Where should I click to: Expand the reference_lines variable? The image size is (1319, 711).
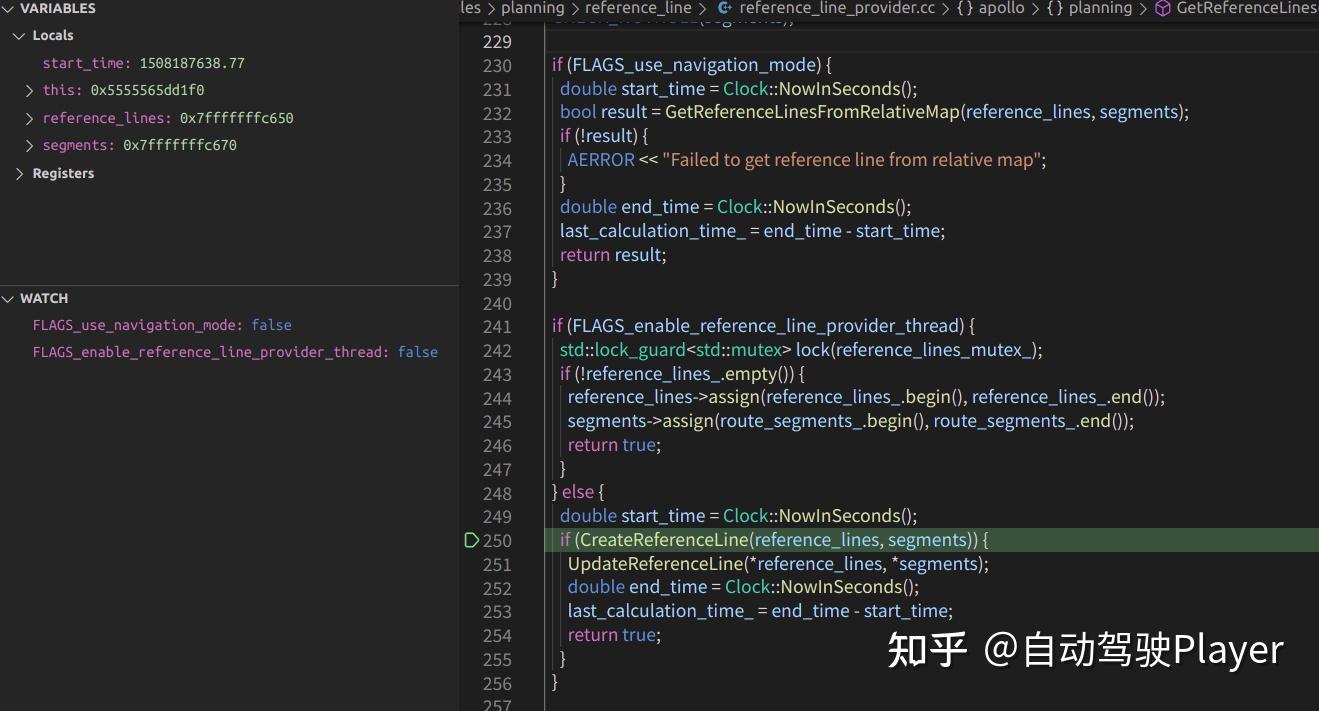click(29, 117)
